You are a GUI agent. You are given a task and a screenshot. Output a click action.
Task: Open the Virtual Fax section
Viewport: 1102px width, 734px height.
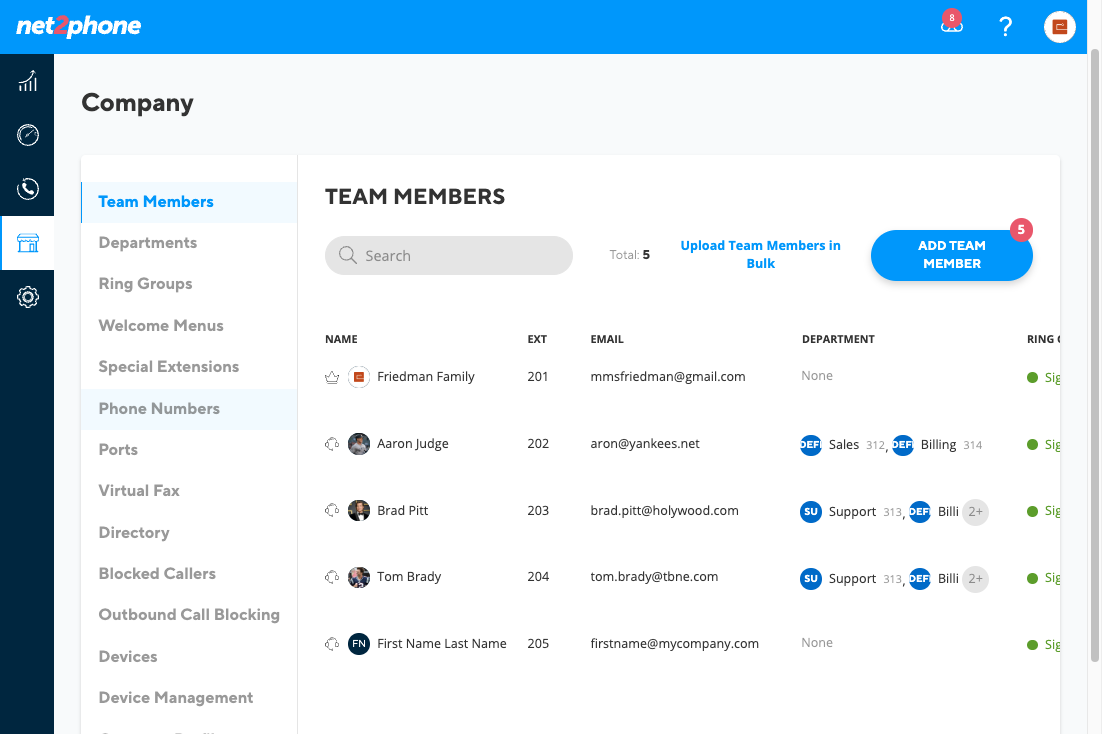click(x=139, y=491)
